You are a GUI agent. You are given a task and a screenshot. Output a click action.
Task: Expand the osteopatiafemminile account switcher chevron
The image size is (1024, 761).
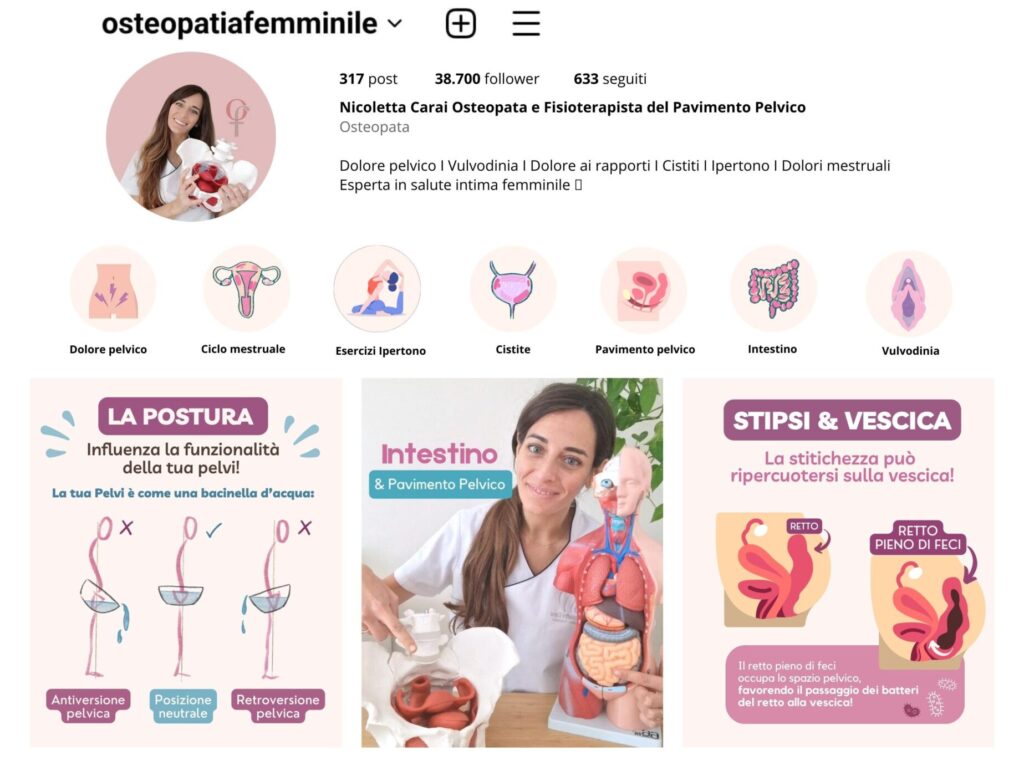coord(394,24)
